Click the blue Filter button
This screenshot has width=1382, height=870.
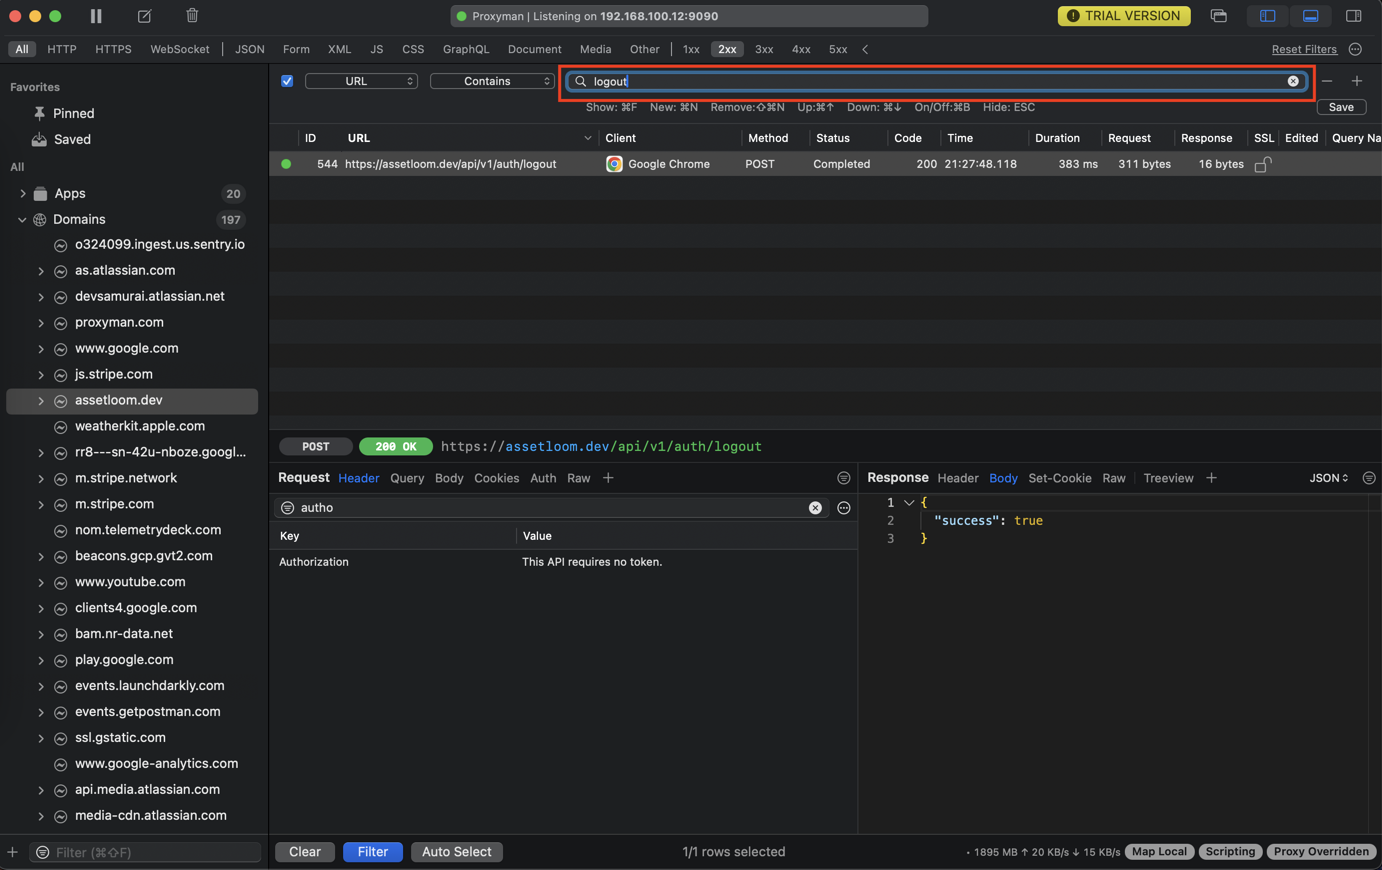coord(372,852)
